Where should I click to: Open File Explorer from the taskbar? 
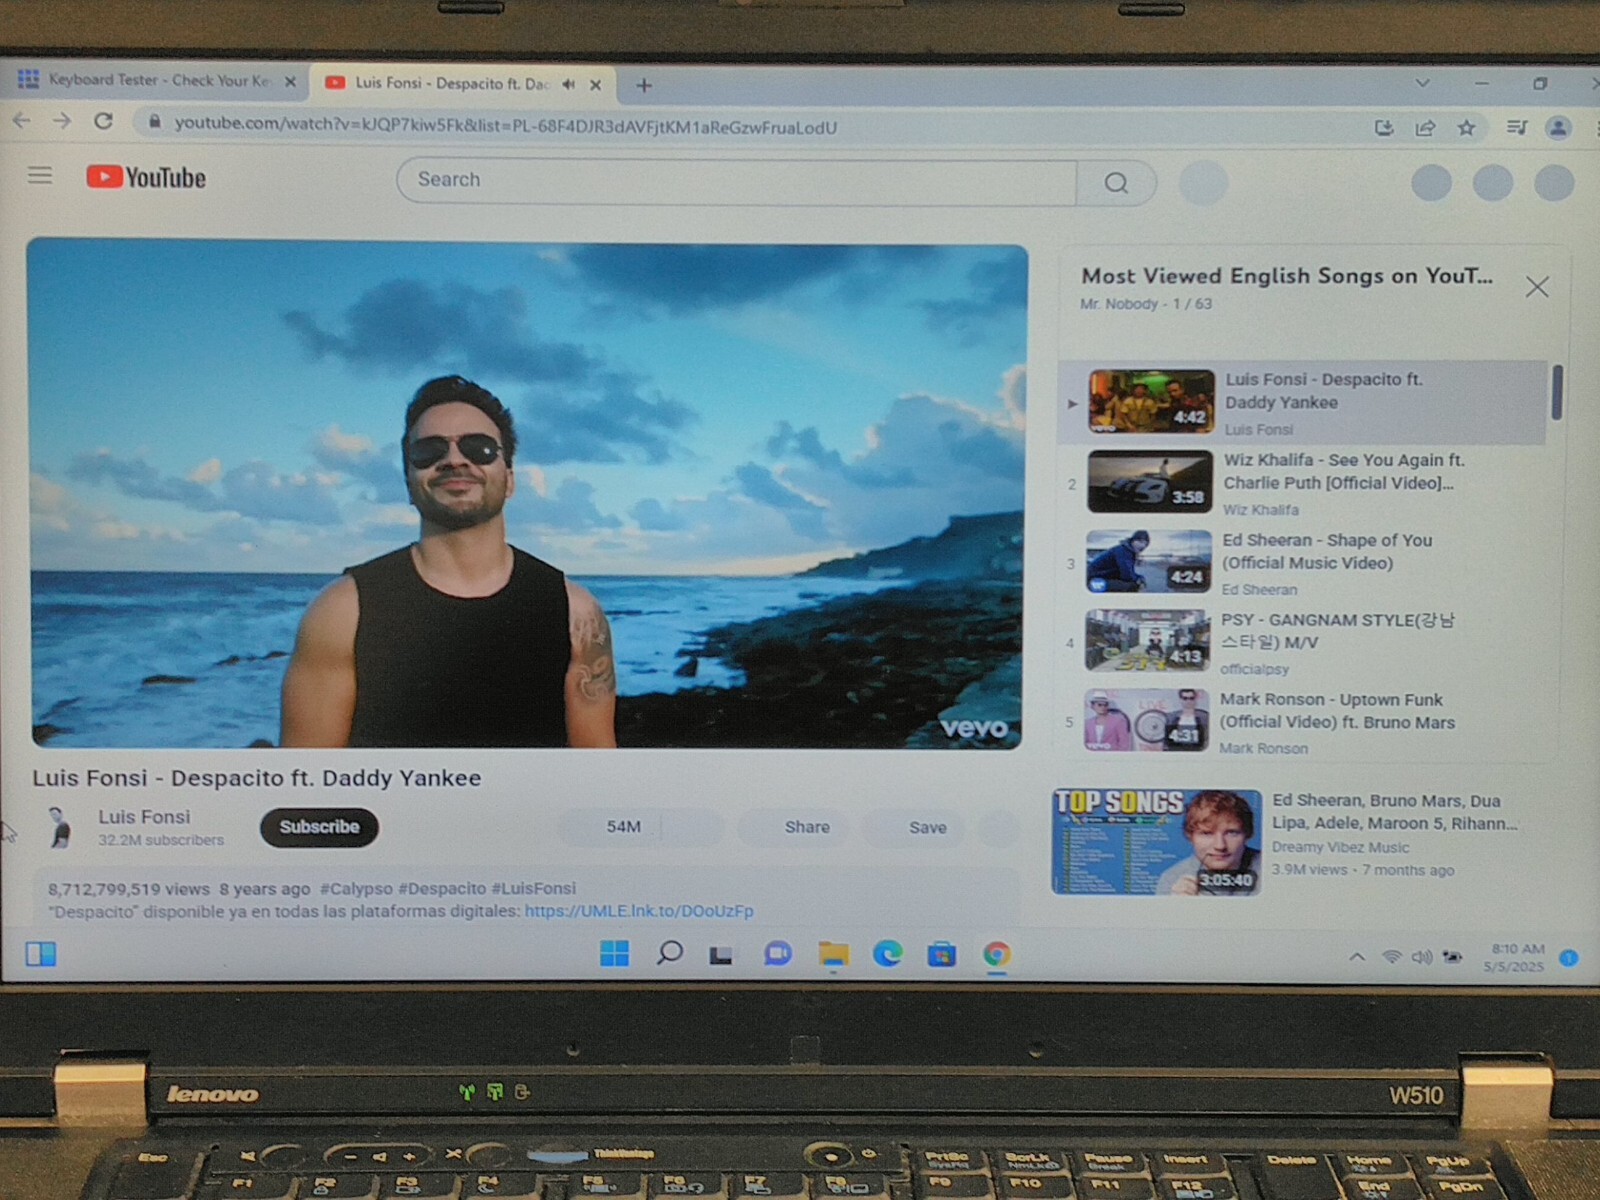pyautogui.click(x=833, y=954)
